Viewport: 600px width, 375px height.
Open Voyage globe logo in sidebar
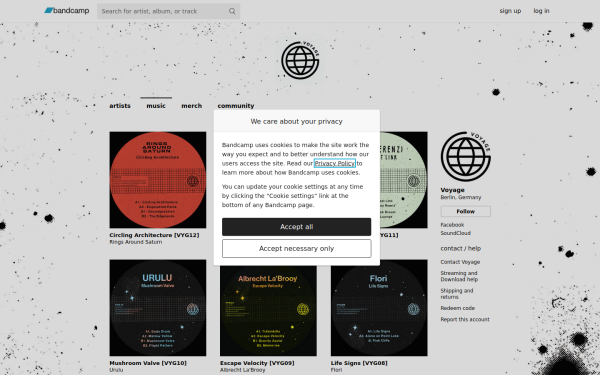(x=465, y=157)
